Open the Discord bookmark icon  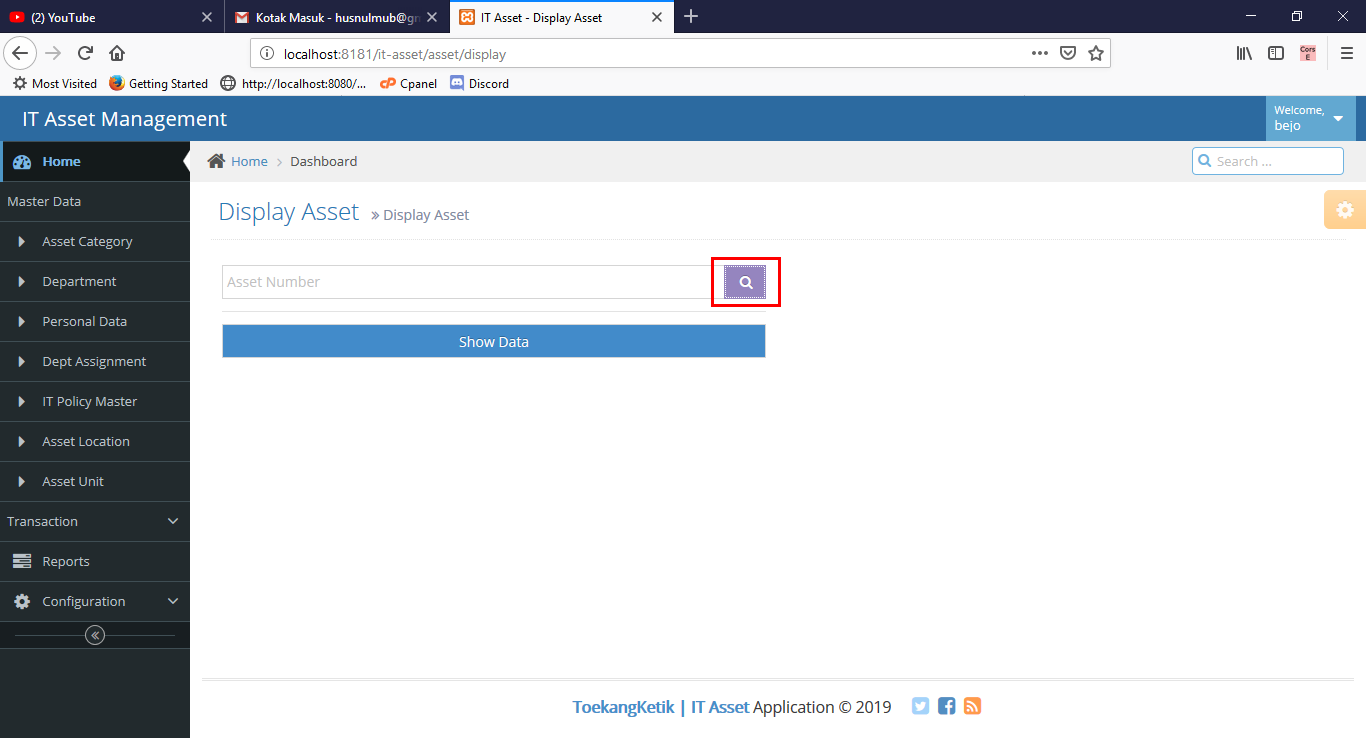tap(456, 83)
